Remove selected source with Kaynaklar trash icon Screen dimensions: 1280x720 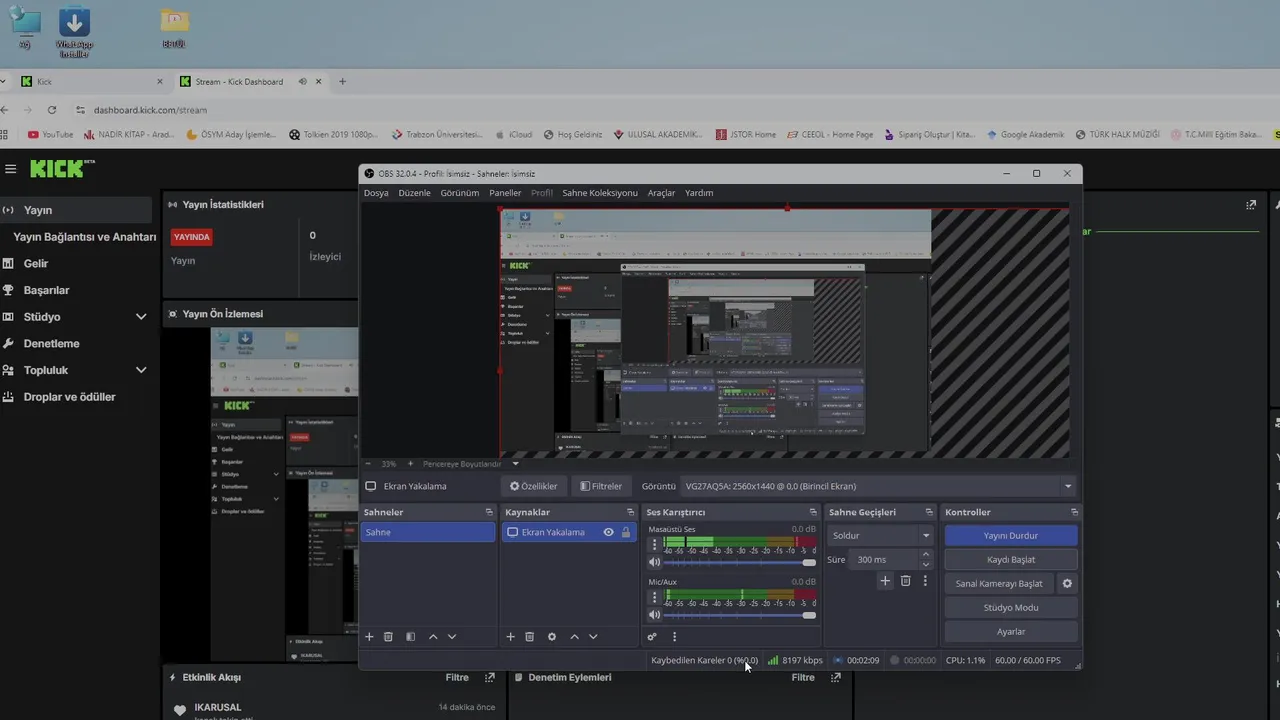(529, 637)
